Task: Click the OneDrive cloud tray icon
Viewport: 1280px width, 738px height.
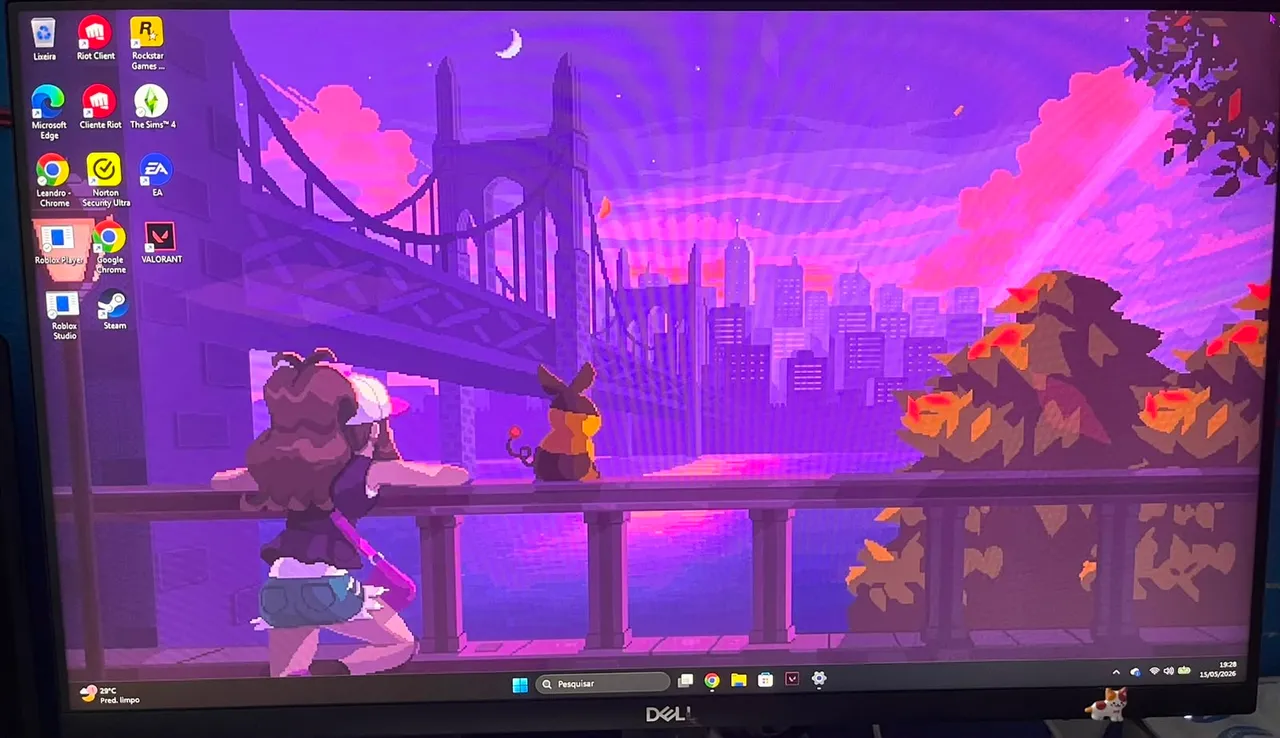Action: pyautogui.click(x=1135, y=672)
